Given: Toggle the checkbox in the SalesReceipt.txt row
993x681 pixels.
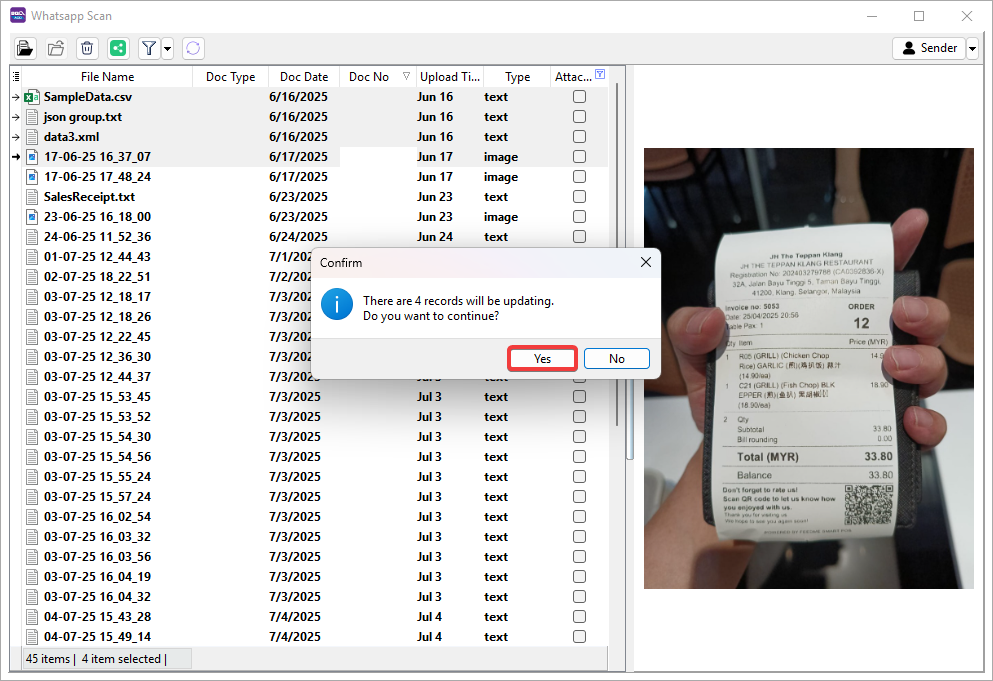Looking at the screenshot, I should click(x=579, y=197).
